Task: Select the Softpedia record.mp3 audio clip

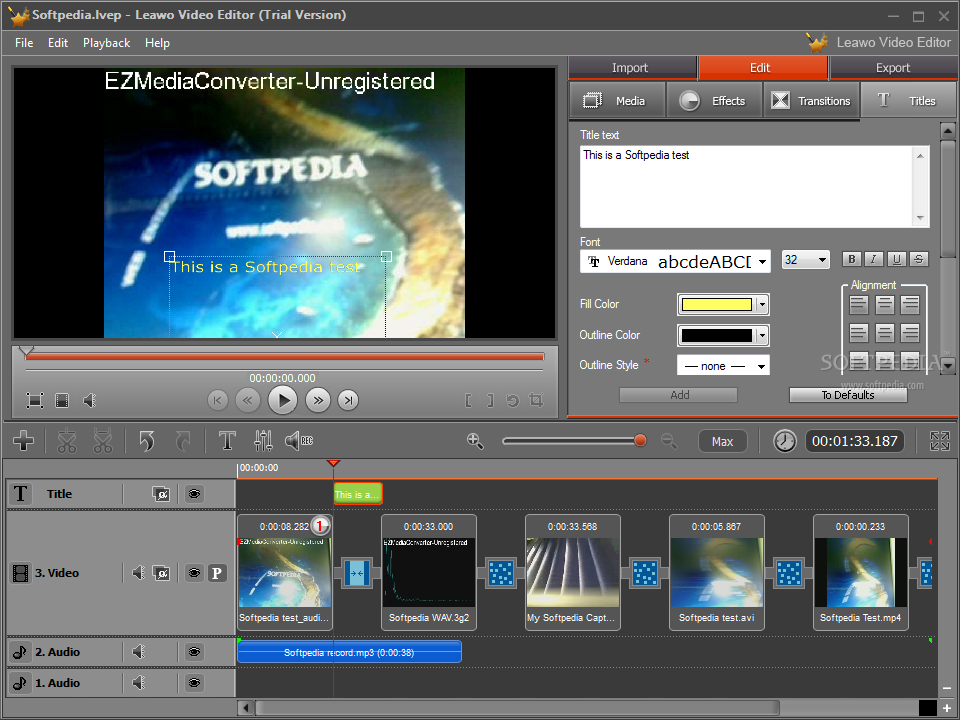Action: pyautogui.click(x=349, y=652)
